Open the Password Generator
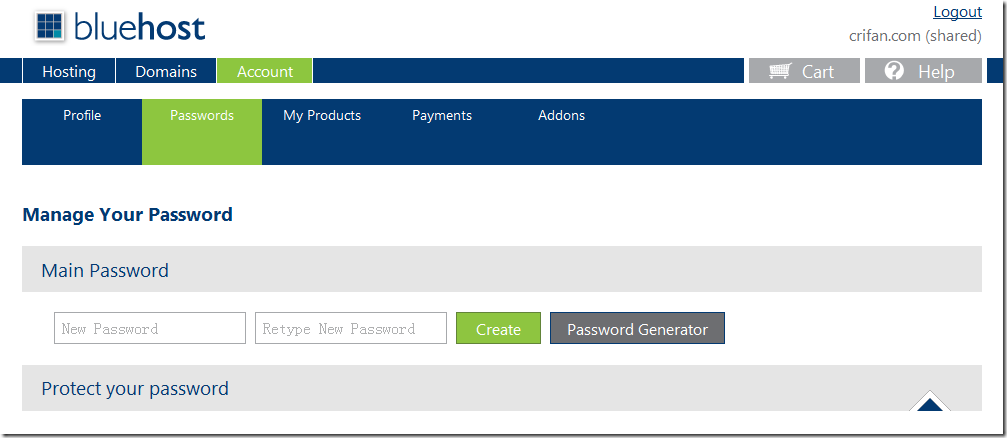This screenshot has width=1007, height=438. point(637,329)
